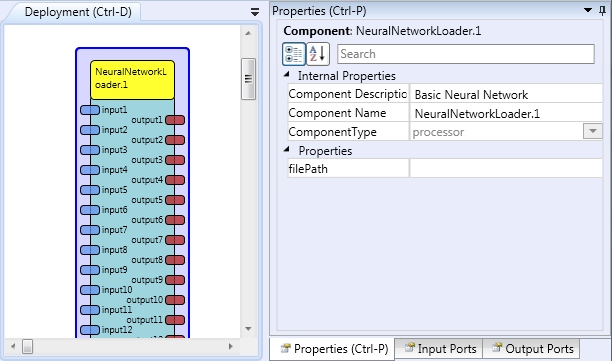Click the input7 port connector
This screenshot has height=361, width=612.
tap(90, 230)
